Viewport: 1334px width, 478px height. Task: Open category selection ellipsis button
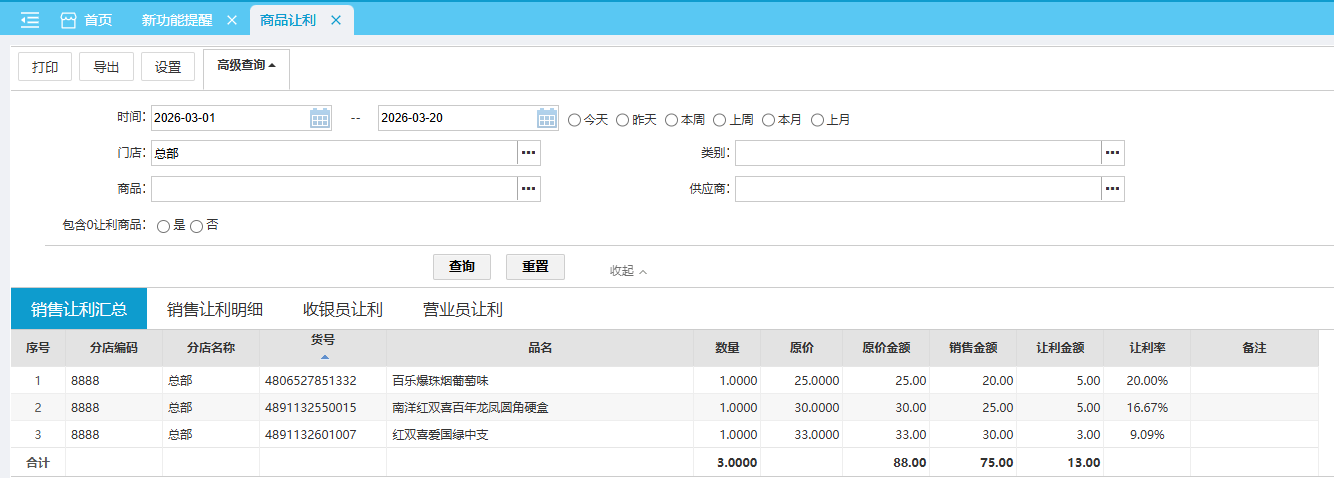(x=1113, y=153)
